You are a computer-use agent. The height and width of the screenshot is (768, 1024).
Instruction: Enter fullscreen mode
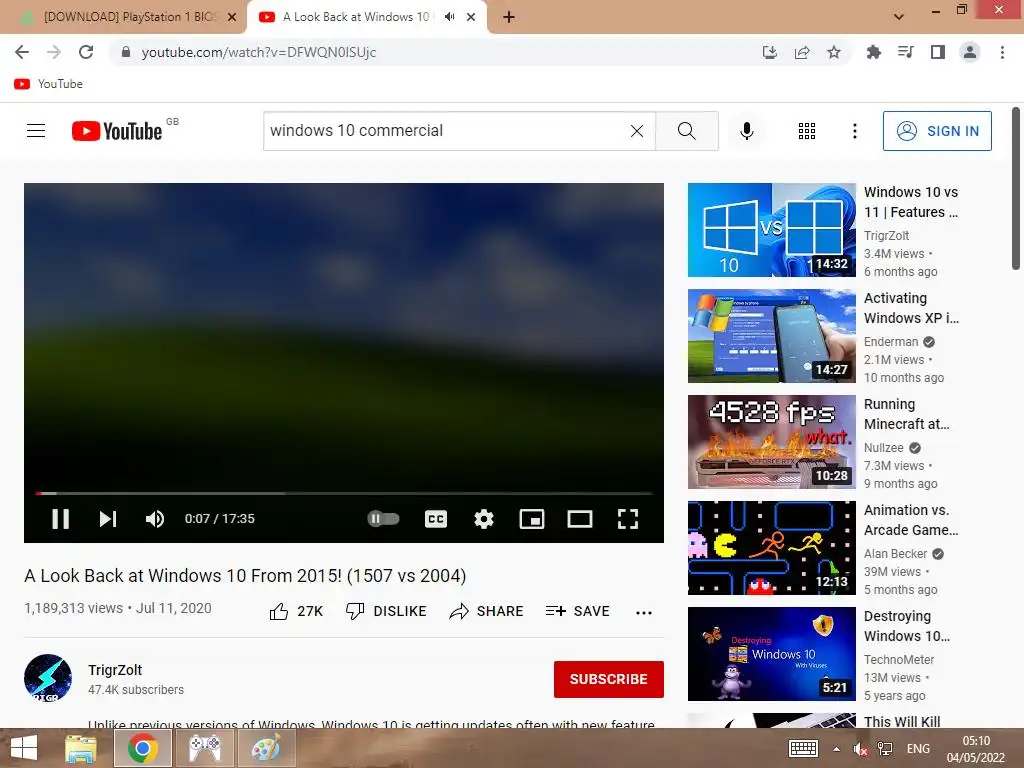coord(628,519)
